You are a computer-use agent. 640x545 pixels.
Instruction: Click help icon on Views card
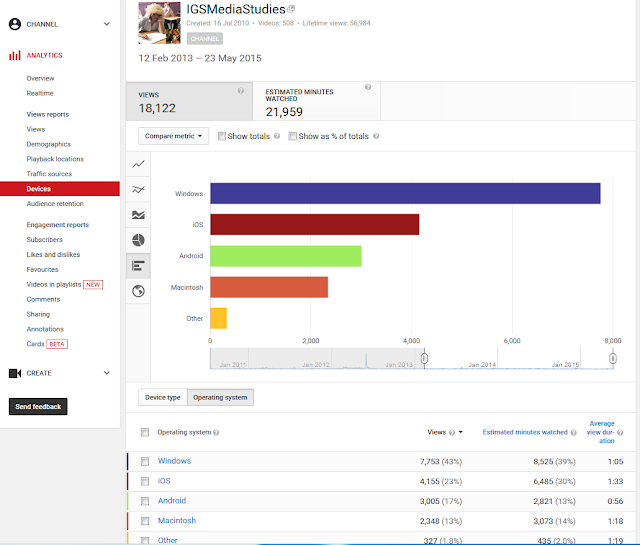[x=241, y=91]
